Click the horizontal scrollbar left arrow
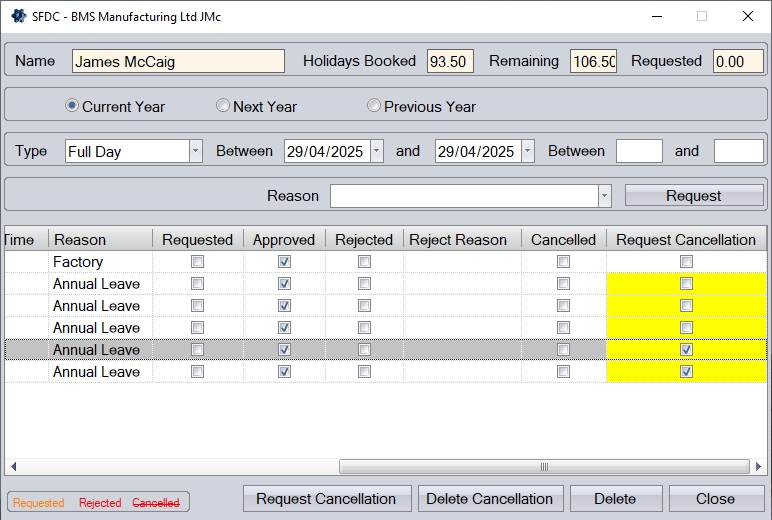 (13, 467)
